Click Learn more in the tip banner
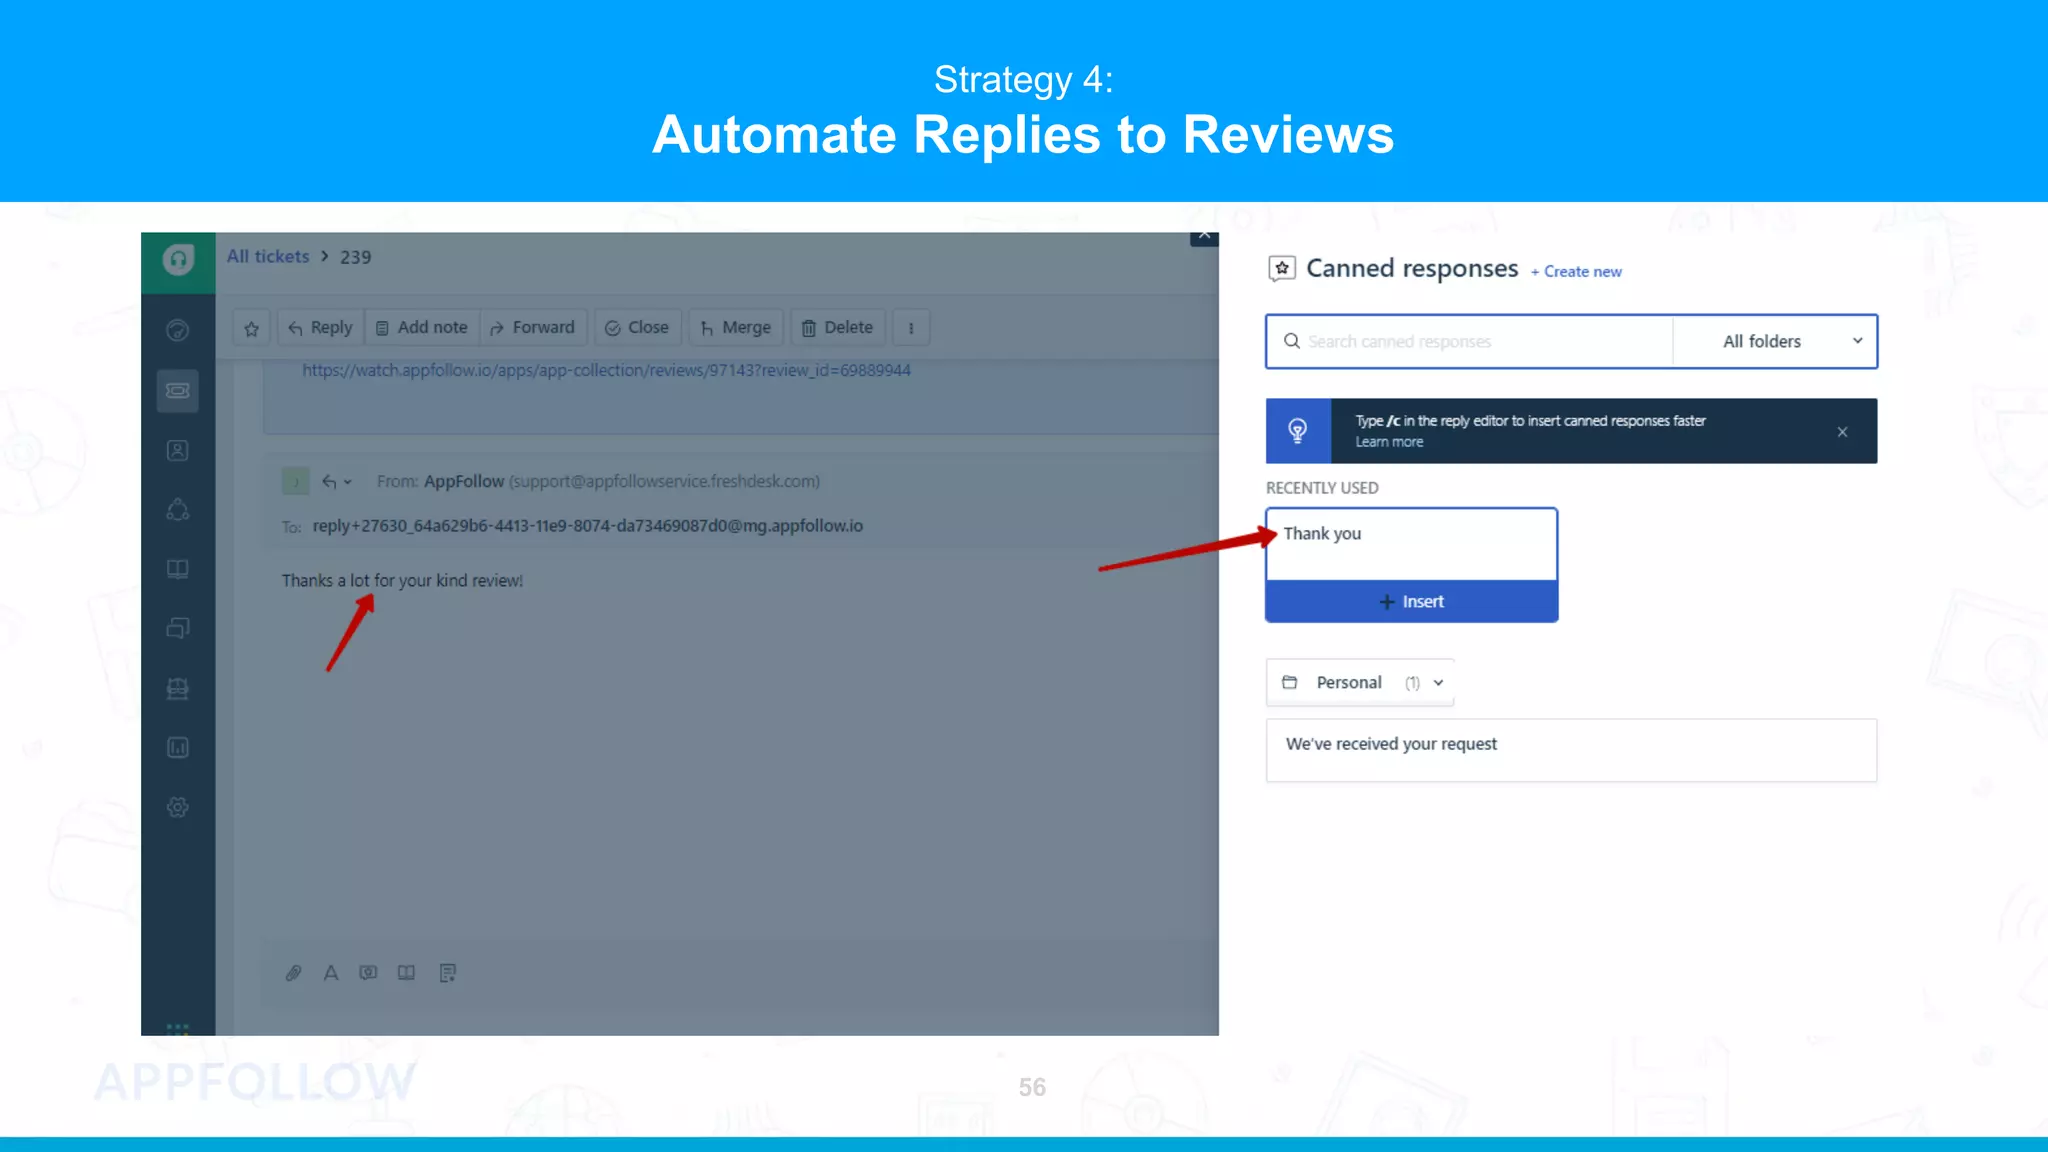 pos(1389,442)
